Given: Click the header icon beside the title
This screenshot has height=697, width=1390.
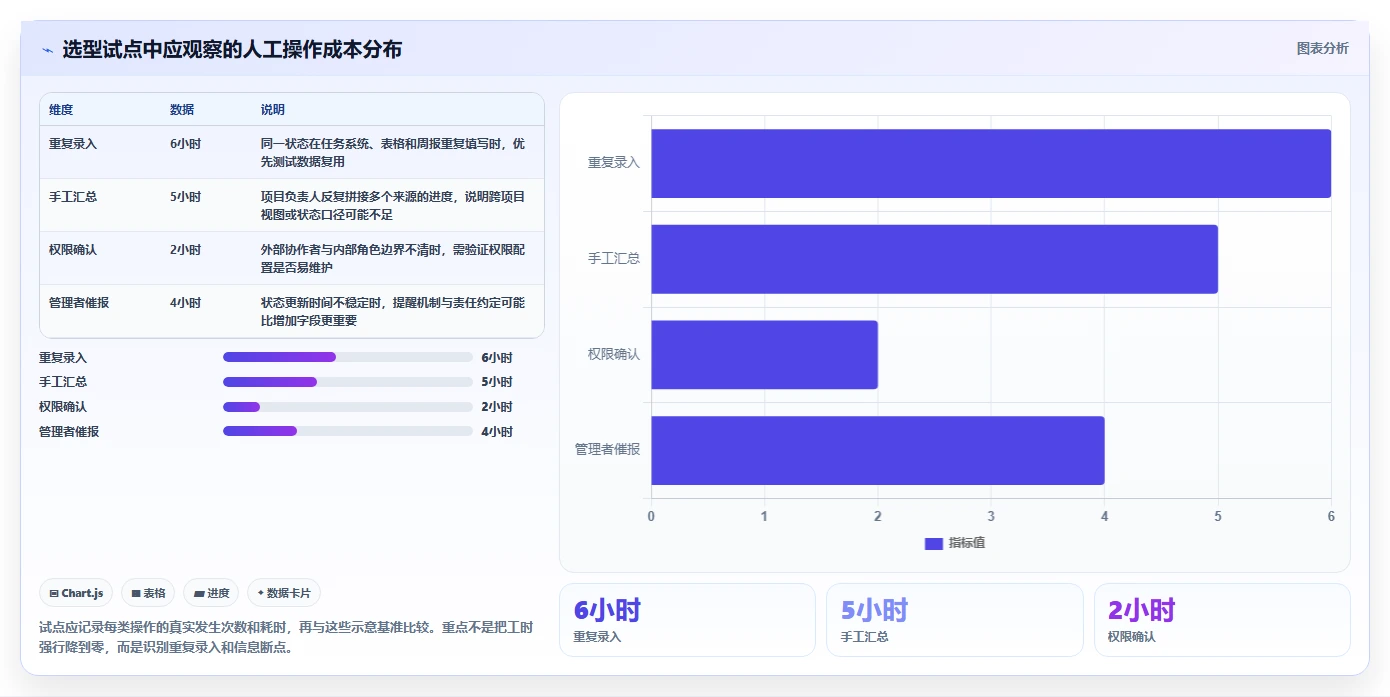Looking at the screenshot, I should (x=47, y=50).
